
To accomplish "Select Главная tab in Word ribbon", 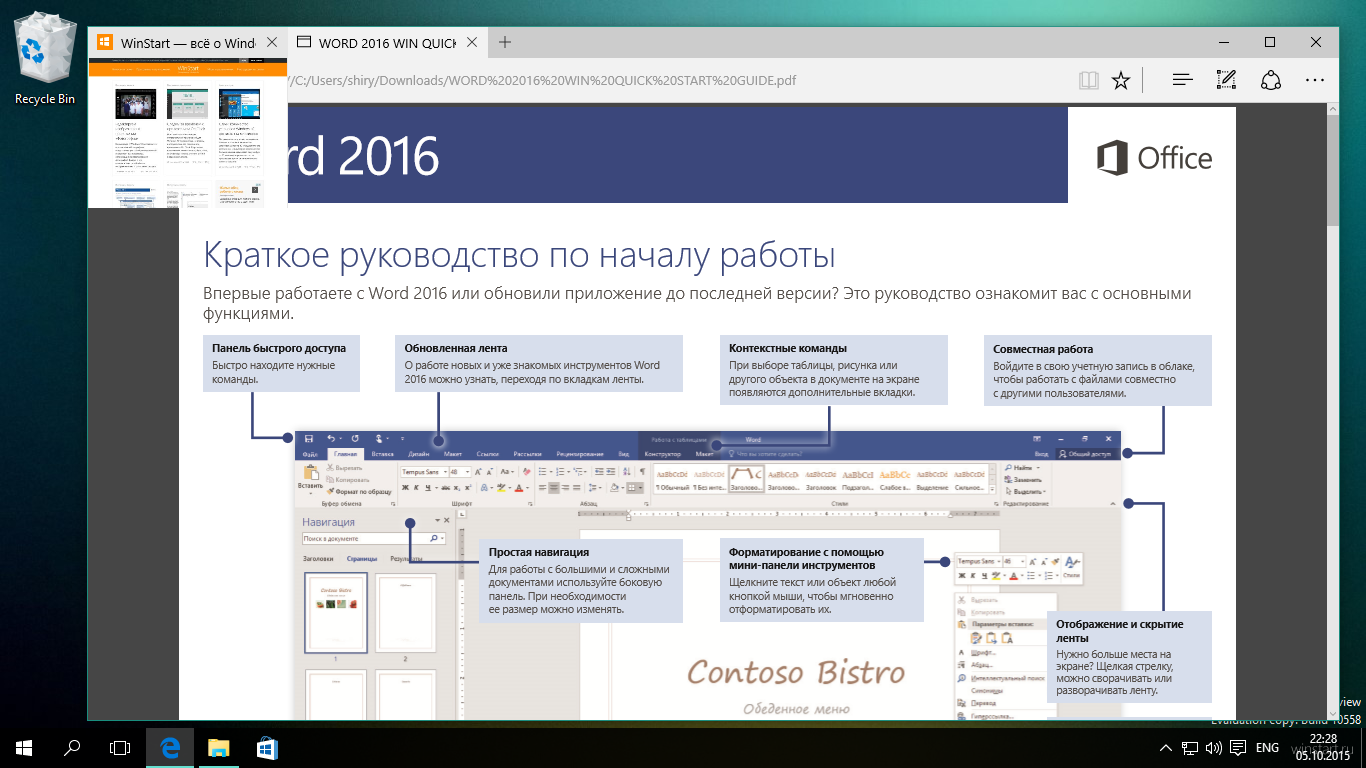I will 346,454.
